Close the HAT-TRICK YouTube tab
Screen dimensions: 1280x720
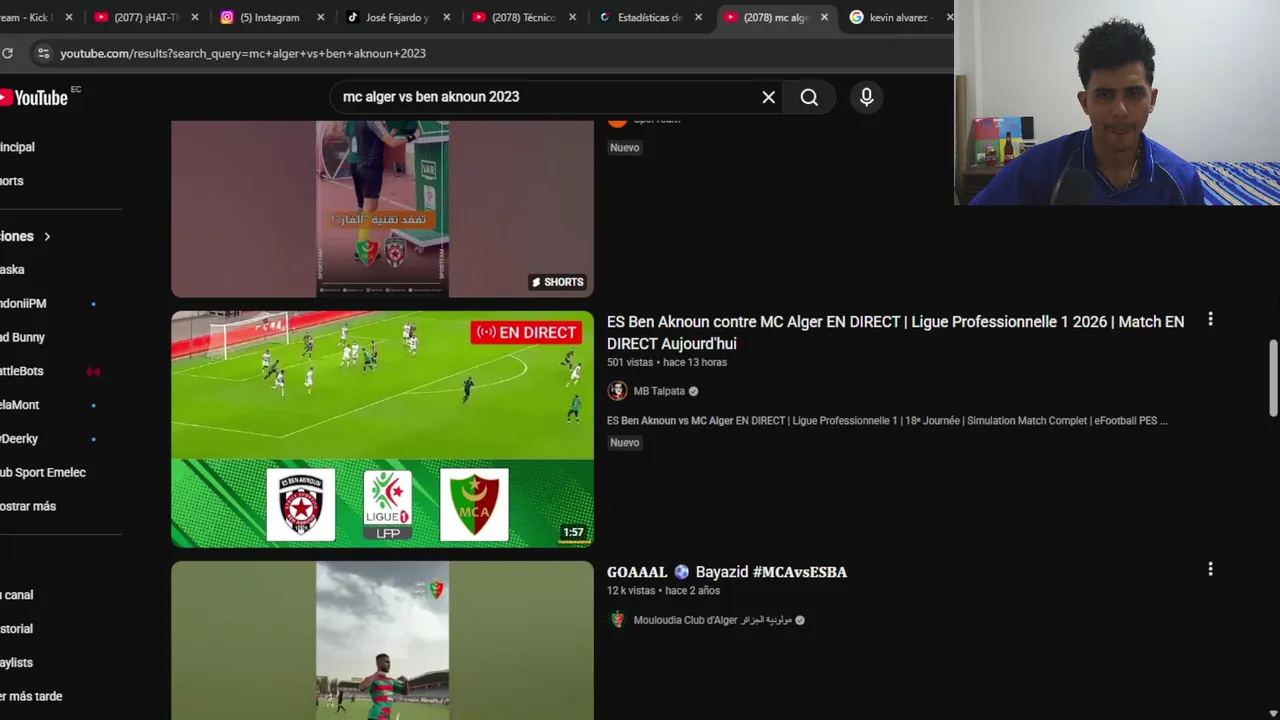pyautogui.click(x=195, y=17)
